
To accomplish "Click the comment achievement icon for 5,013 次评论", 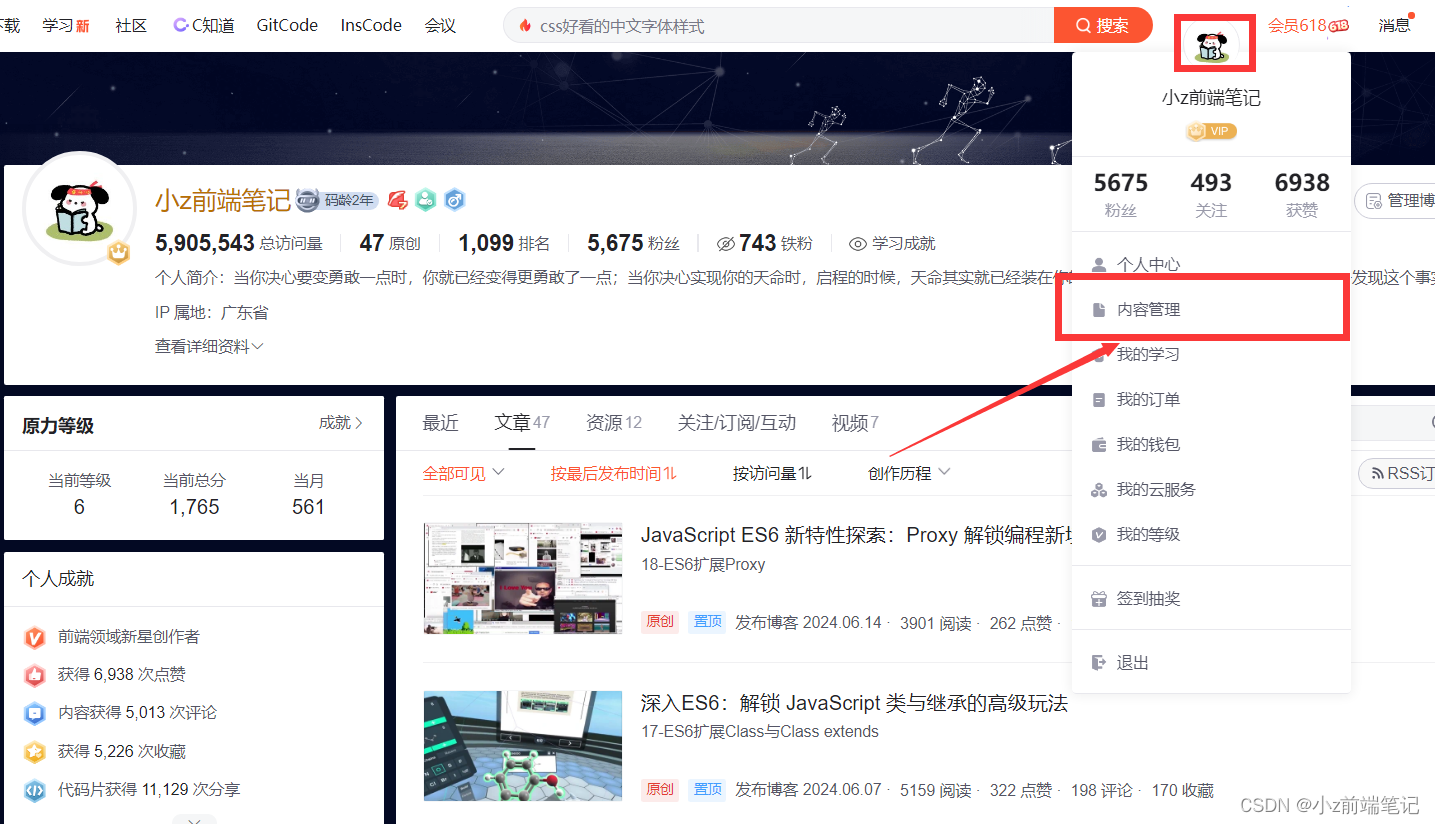I will (35, 713).
